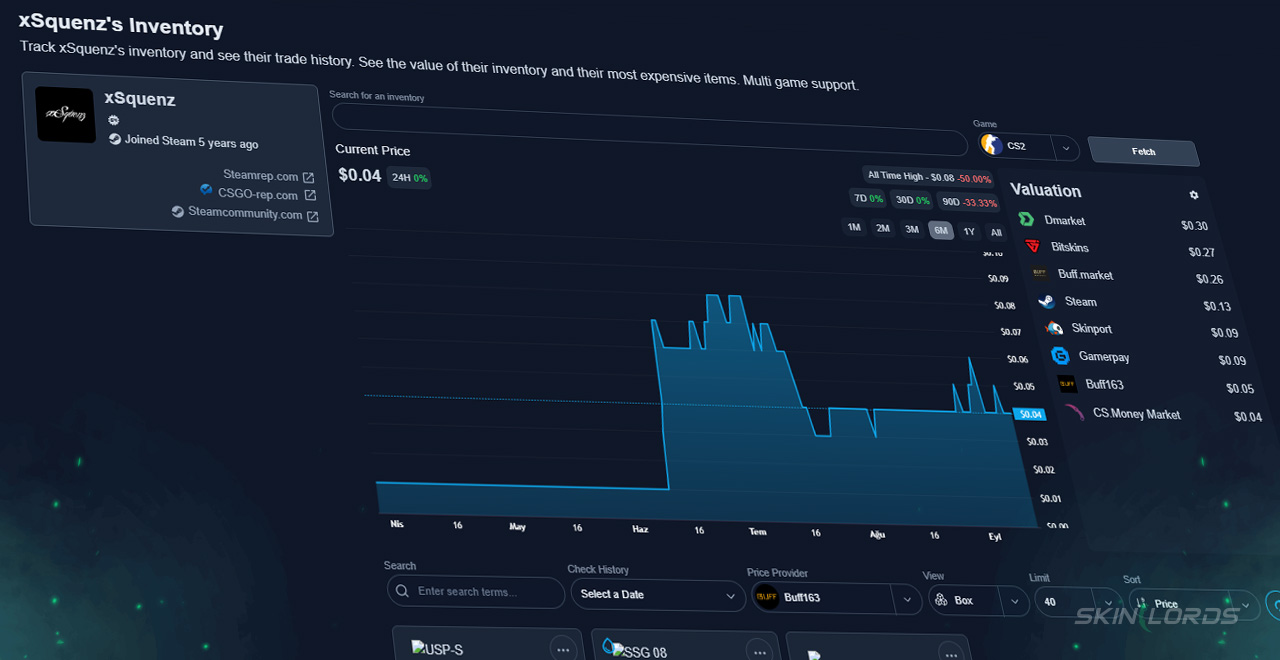Click the Bitskins logo icon
Viewport: 1280px width, 660px height.
coord(1032,246)
